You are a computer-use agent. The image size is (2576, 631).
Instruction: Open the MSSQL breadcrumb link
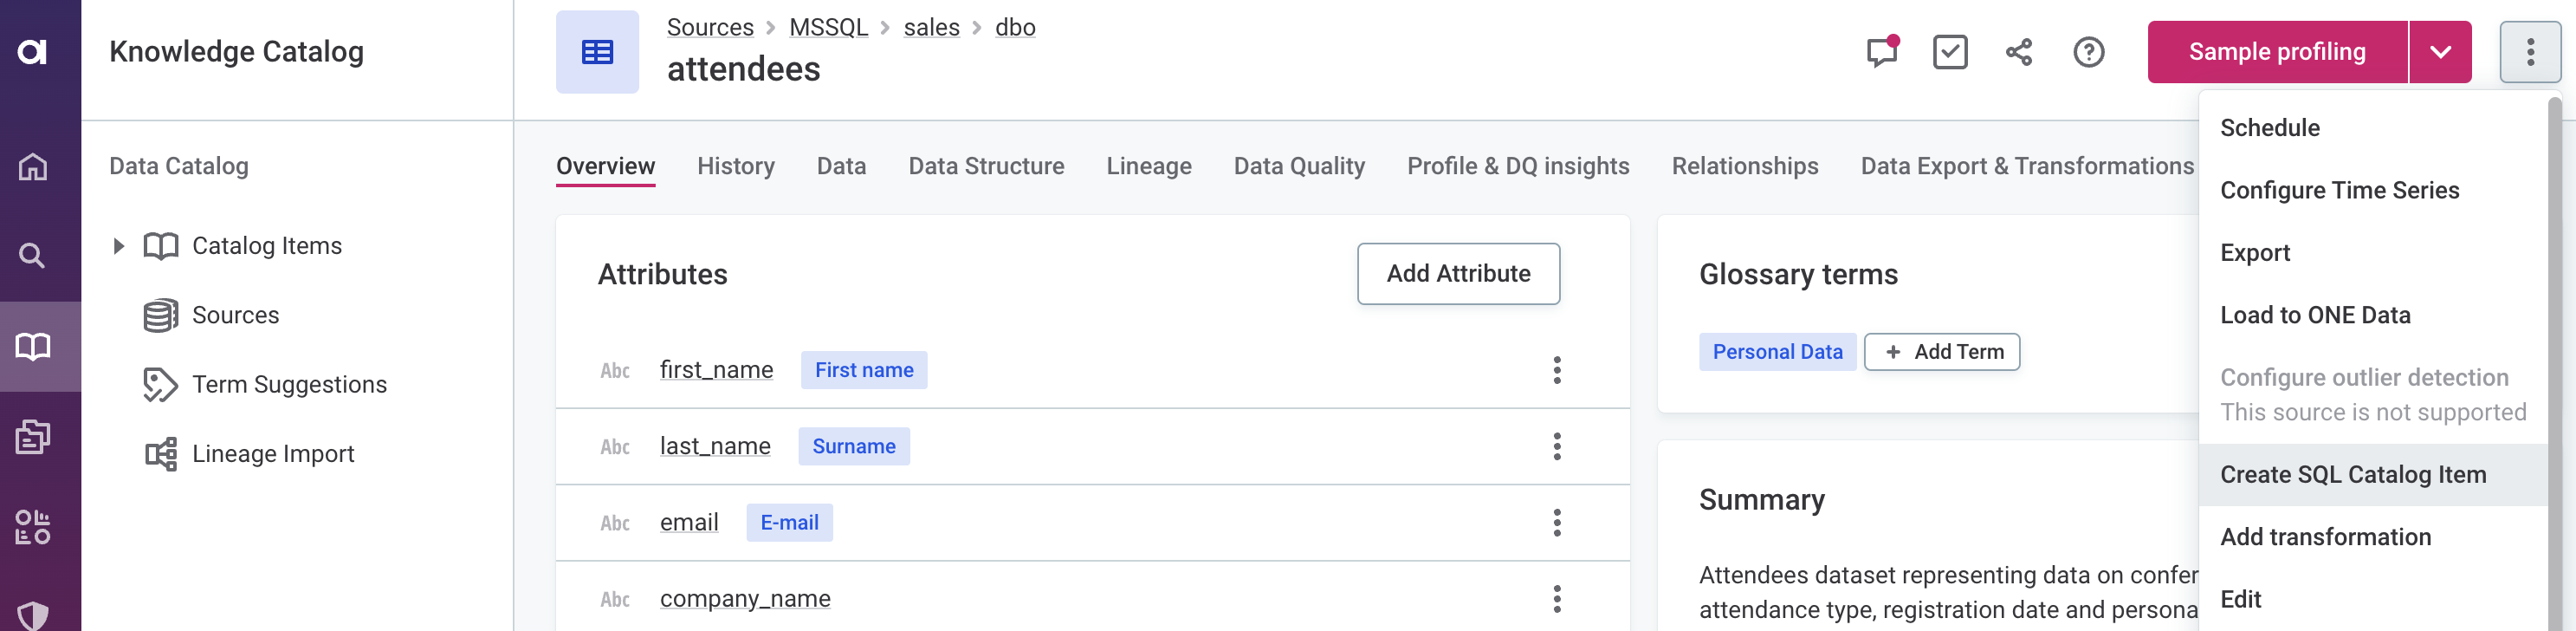(x=828, y=27)
